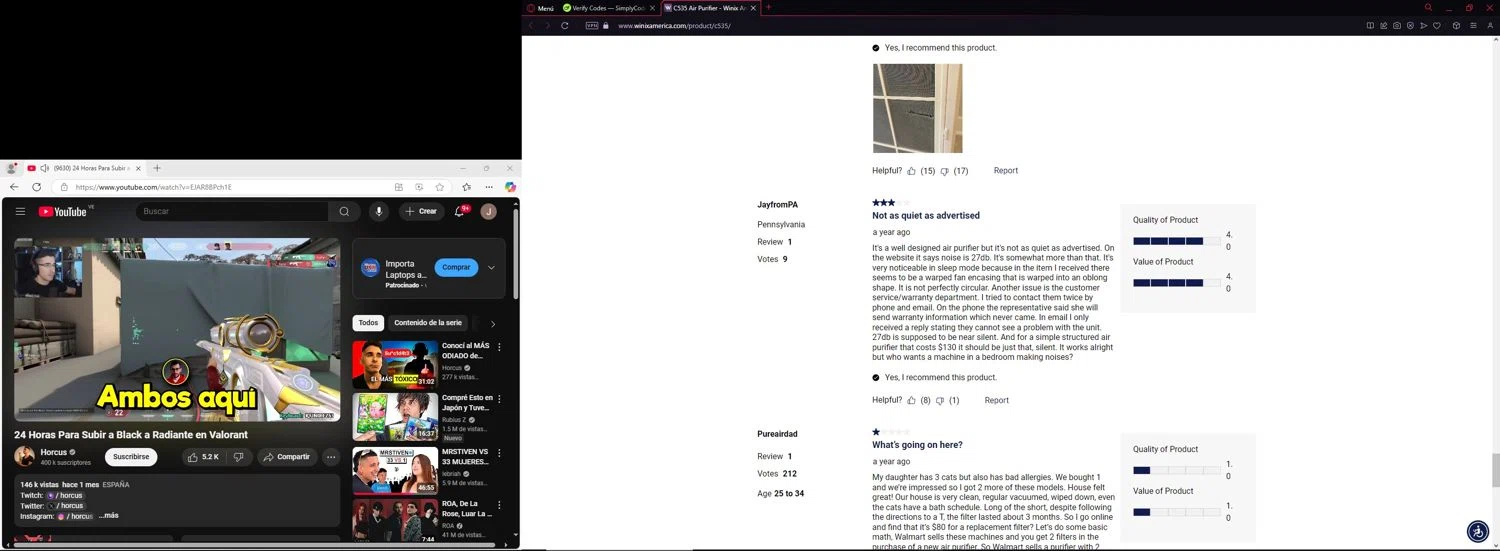Open options for Compré Esto en Japón video
The width and height of the screenshot is (1500, 551).
[x=500, y=399]
